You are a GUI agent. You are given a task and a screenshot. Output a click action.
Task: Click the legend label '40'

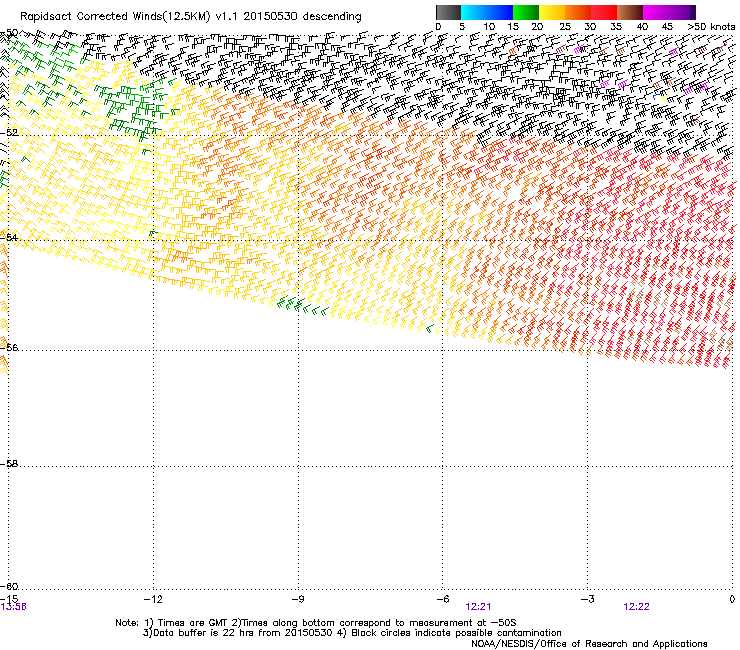(642, 27)
